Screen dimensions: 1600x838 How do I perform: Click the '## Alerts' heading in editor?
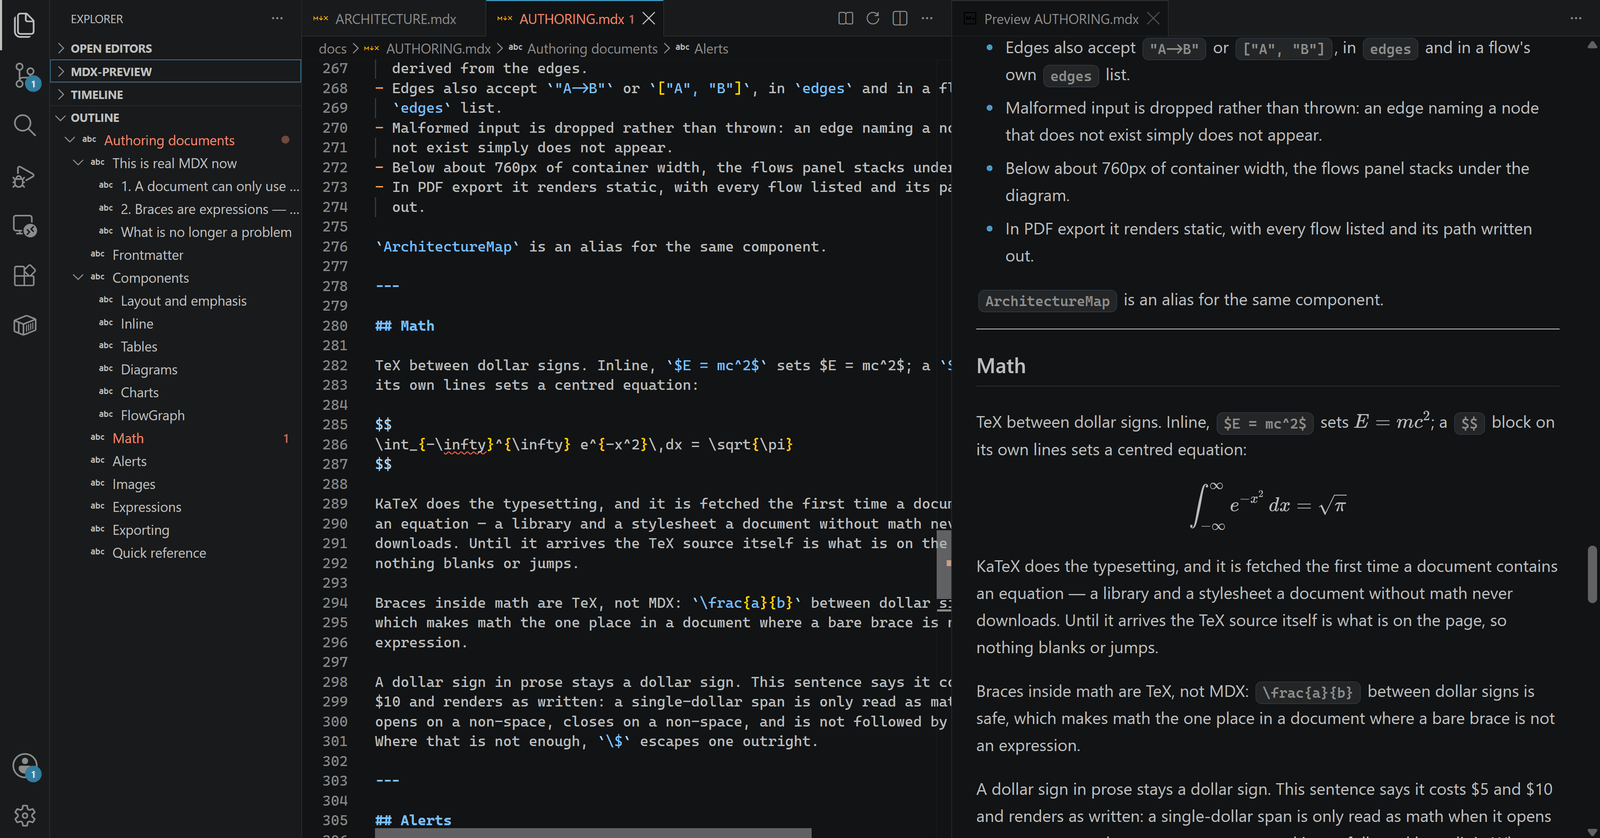point(413,820)
